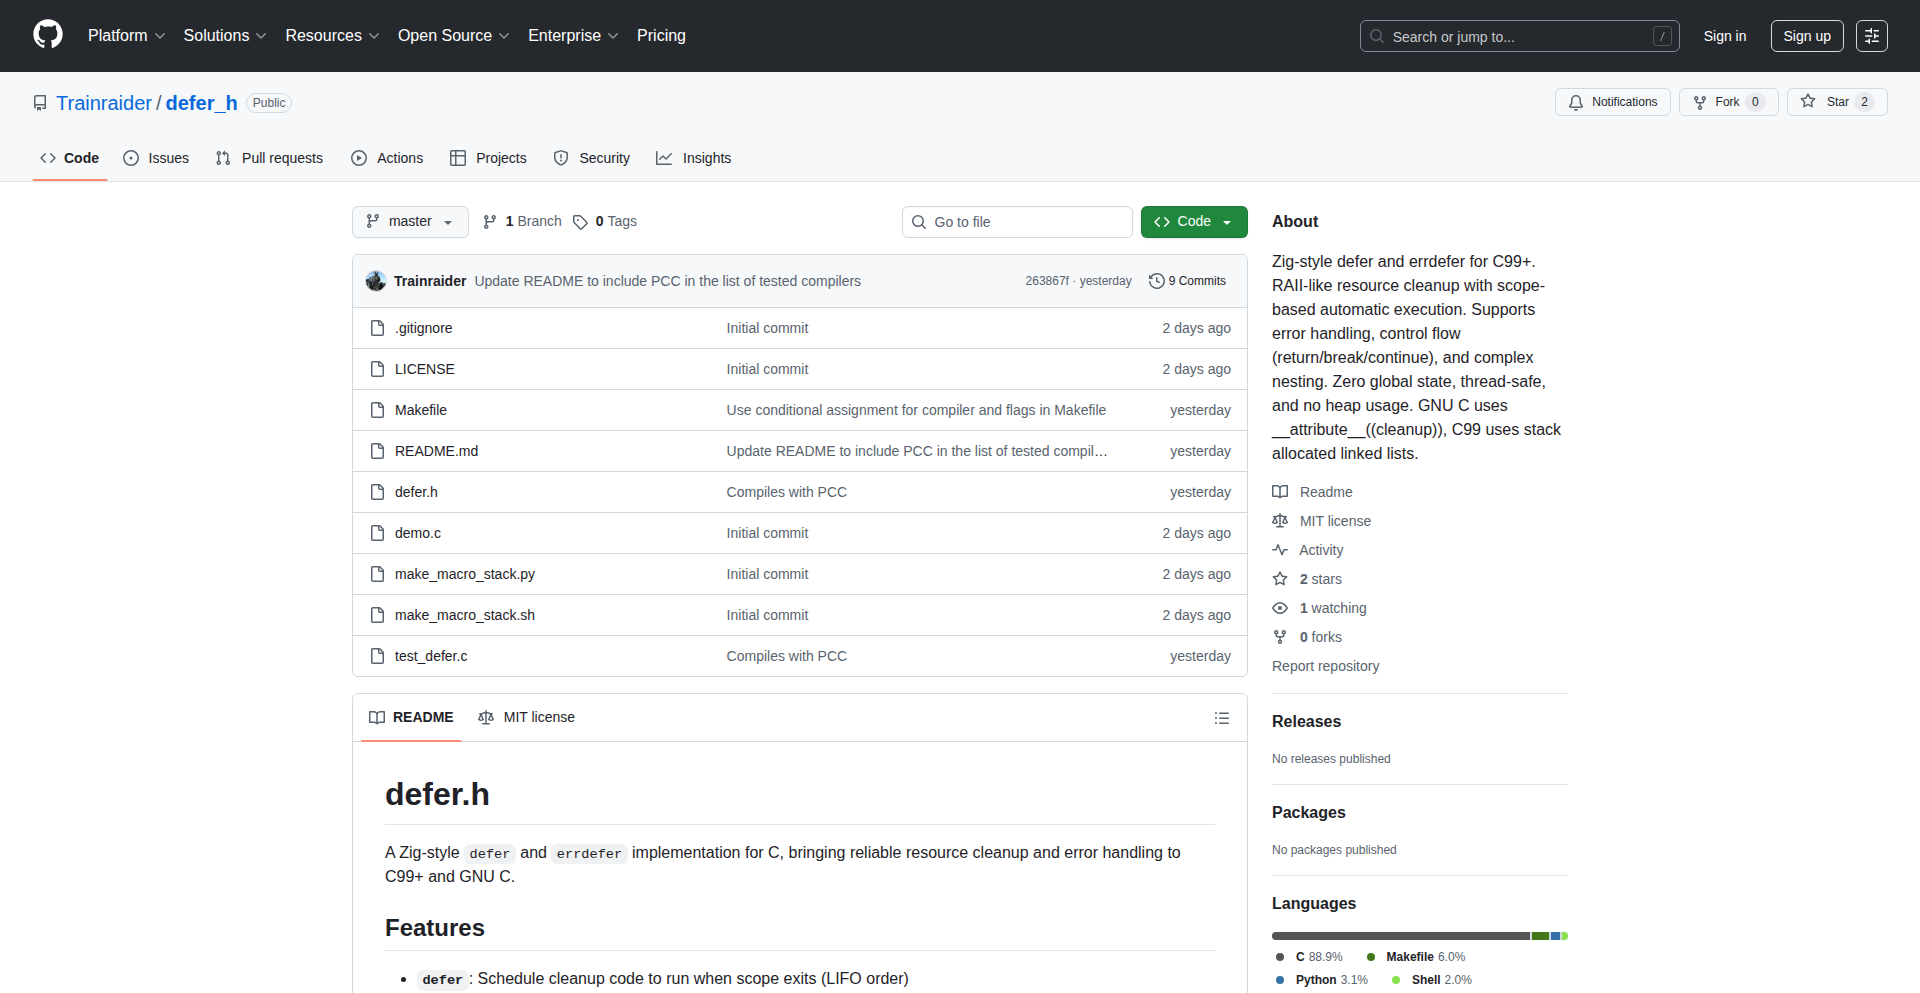Click the book icon next to Readme
The image size is (1920, 993).
tap(1280, 492)
